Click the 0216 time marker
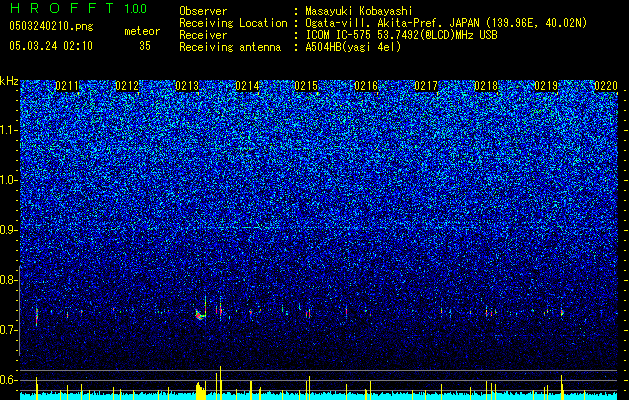Viewport: 629px width, 400px height. (366, 86)
